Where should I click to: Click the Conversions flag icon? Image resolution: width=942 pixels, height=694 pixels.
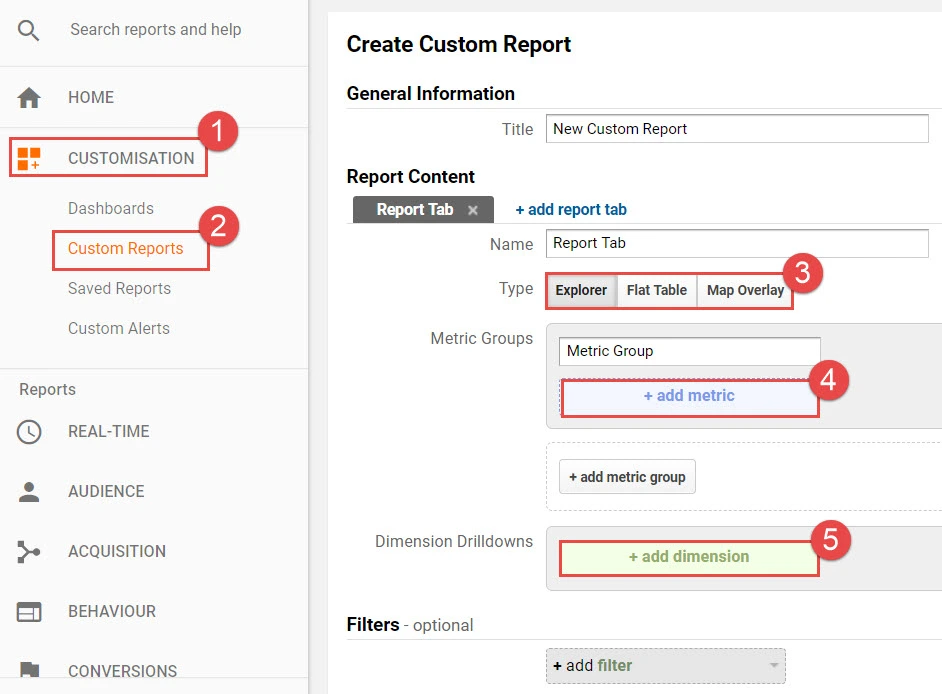click(29, 671)
